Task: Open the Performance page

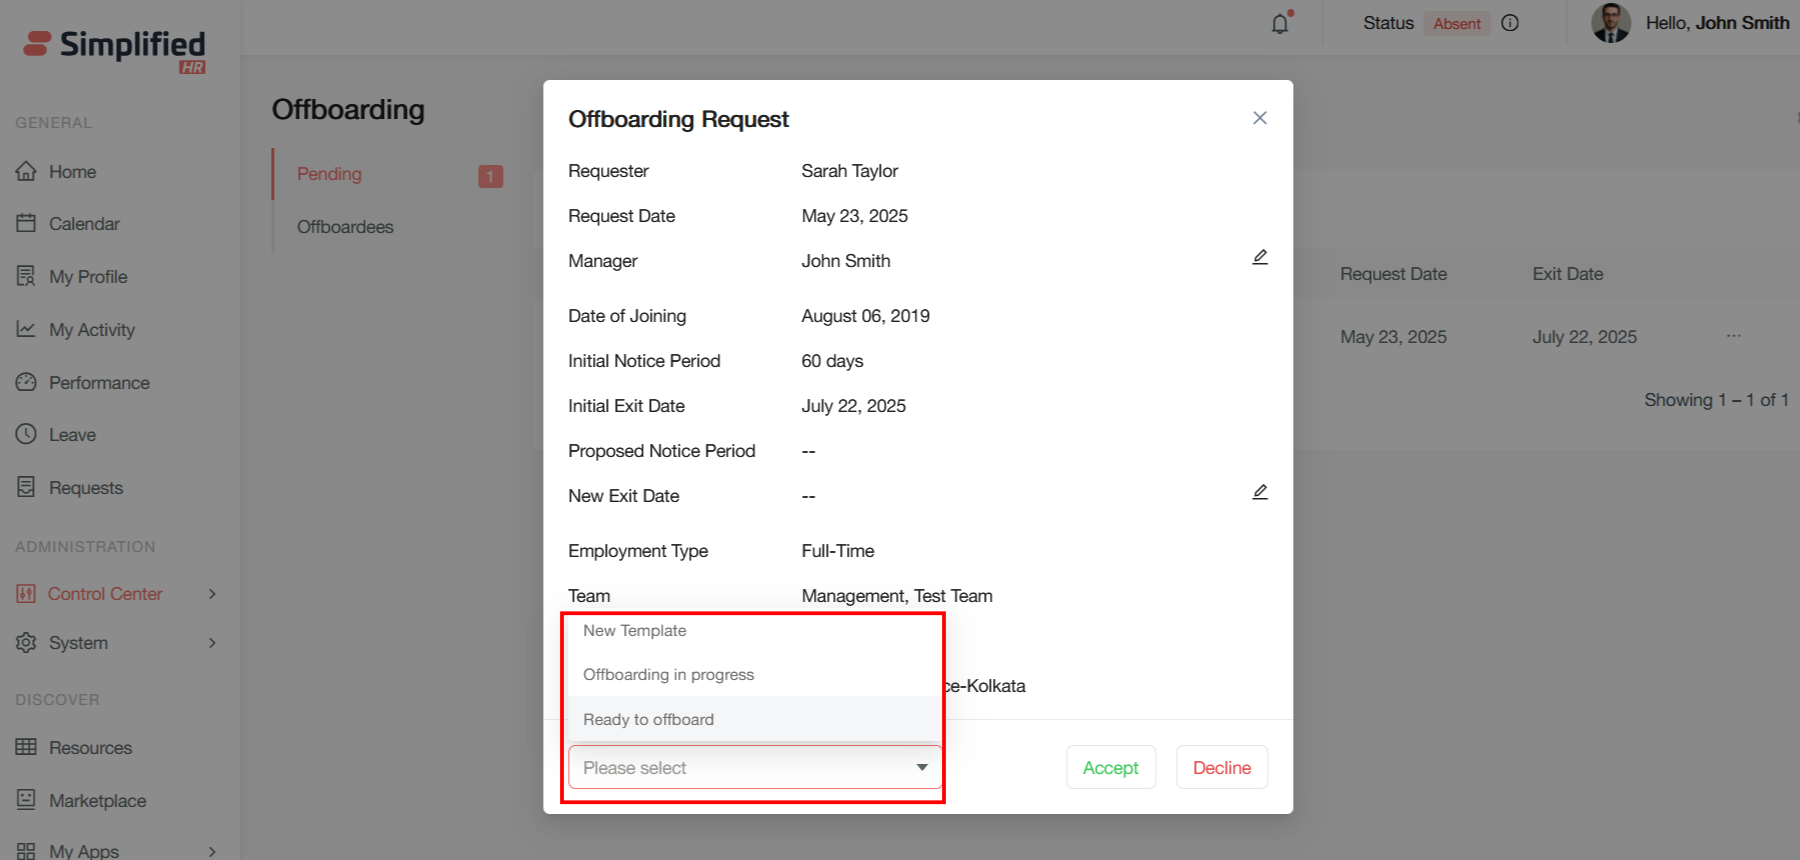Action: click(99, 383)
